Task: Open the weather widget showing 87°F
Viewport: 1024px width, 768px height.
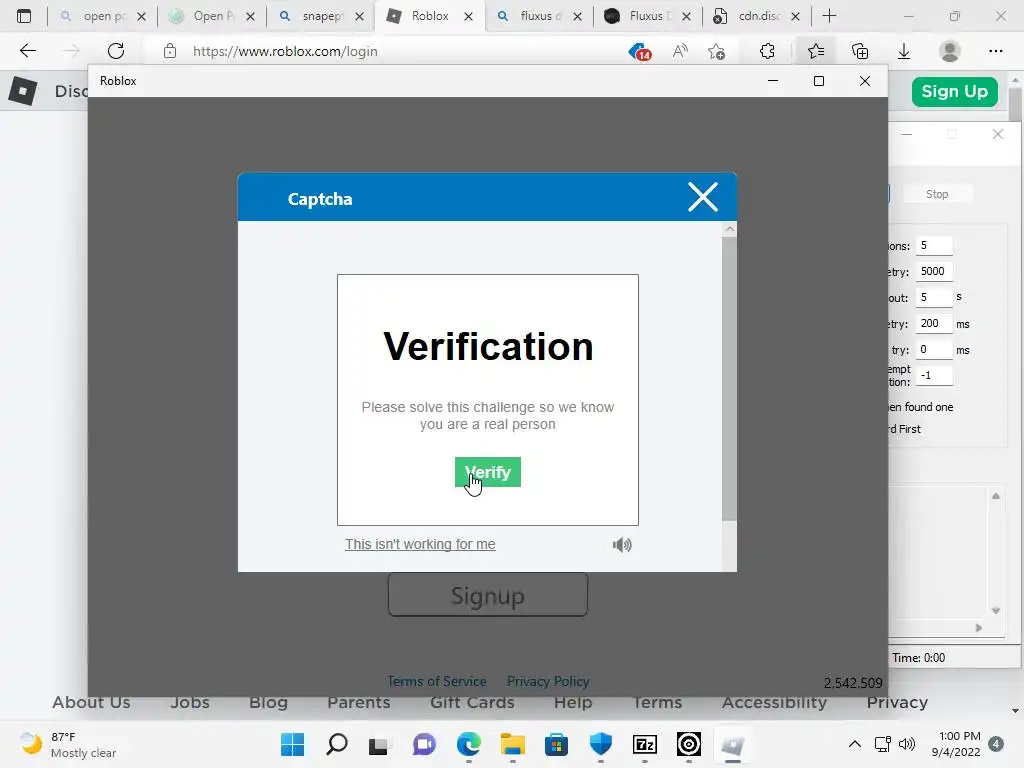Action: point(69,744)
